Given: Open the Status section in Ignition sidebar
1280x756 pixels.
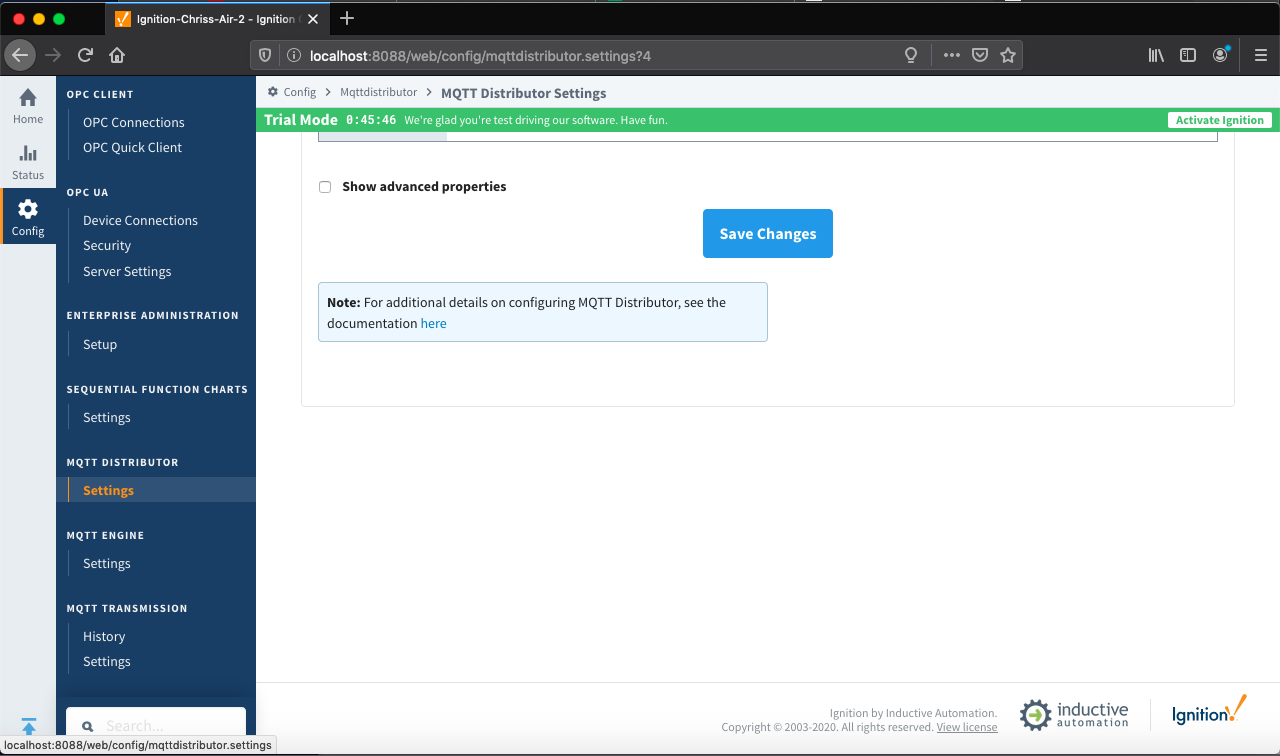Looking at the screenshot, I should tap(28, 162).
